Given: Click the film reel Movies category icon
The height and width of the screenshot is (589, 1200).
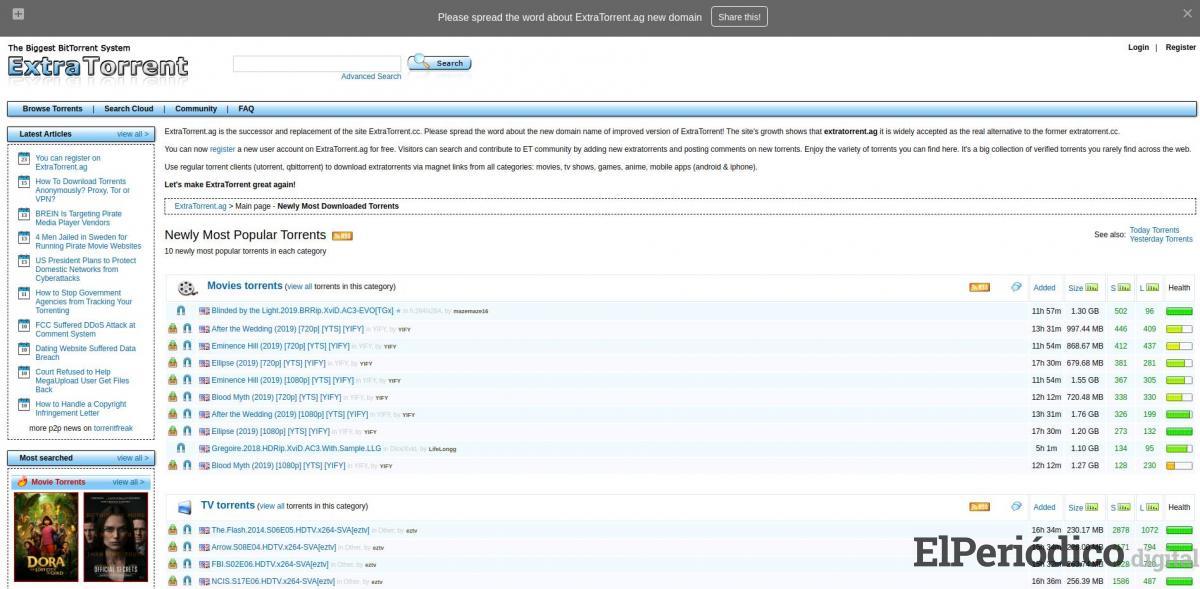Looking at the screenshot, I should coord(187,288).
